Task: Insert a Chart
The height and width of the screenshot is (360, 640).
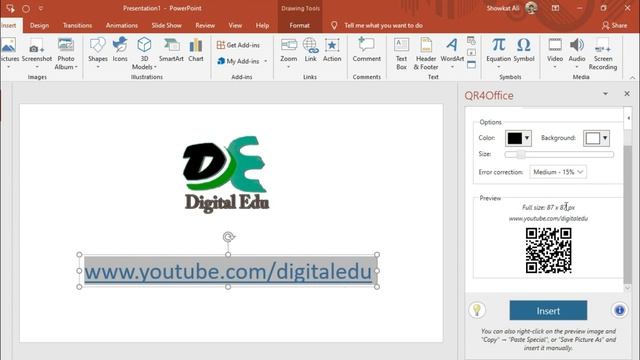Action: point(196,50)
